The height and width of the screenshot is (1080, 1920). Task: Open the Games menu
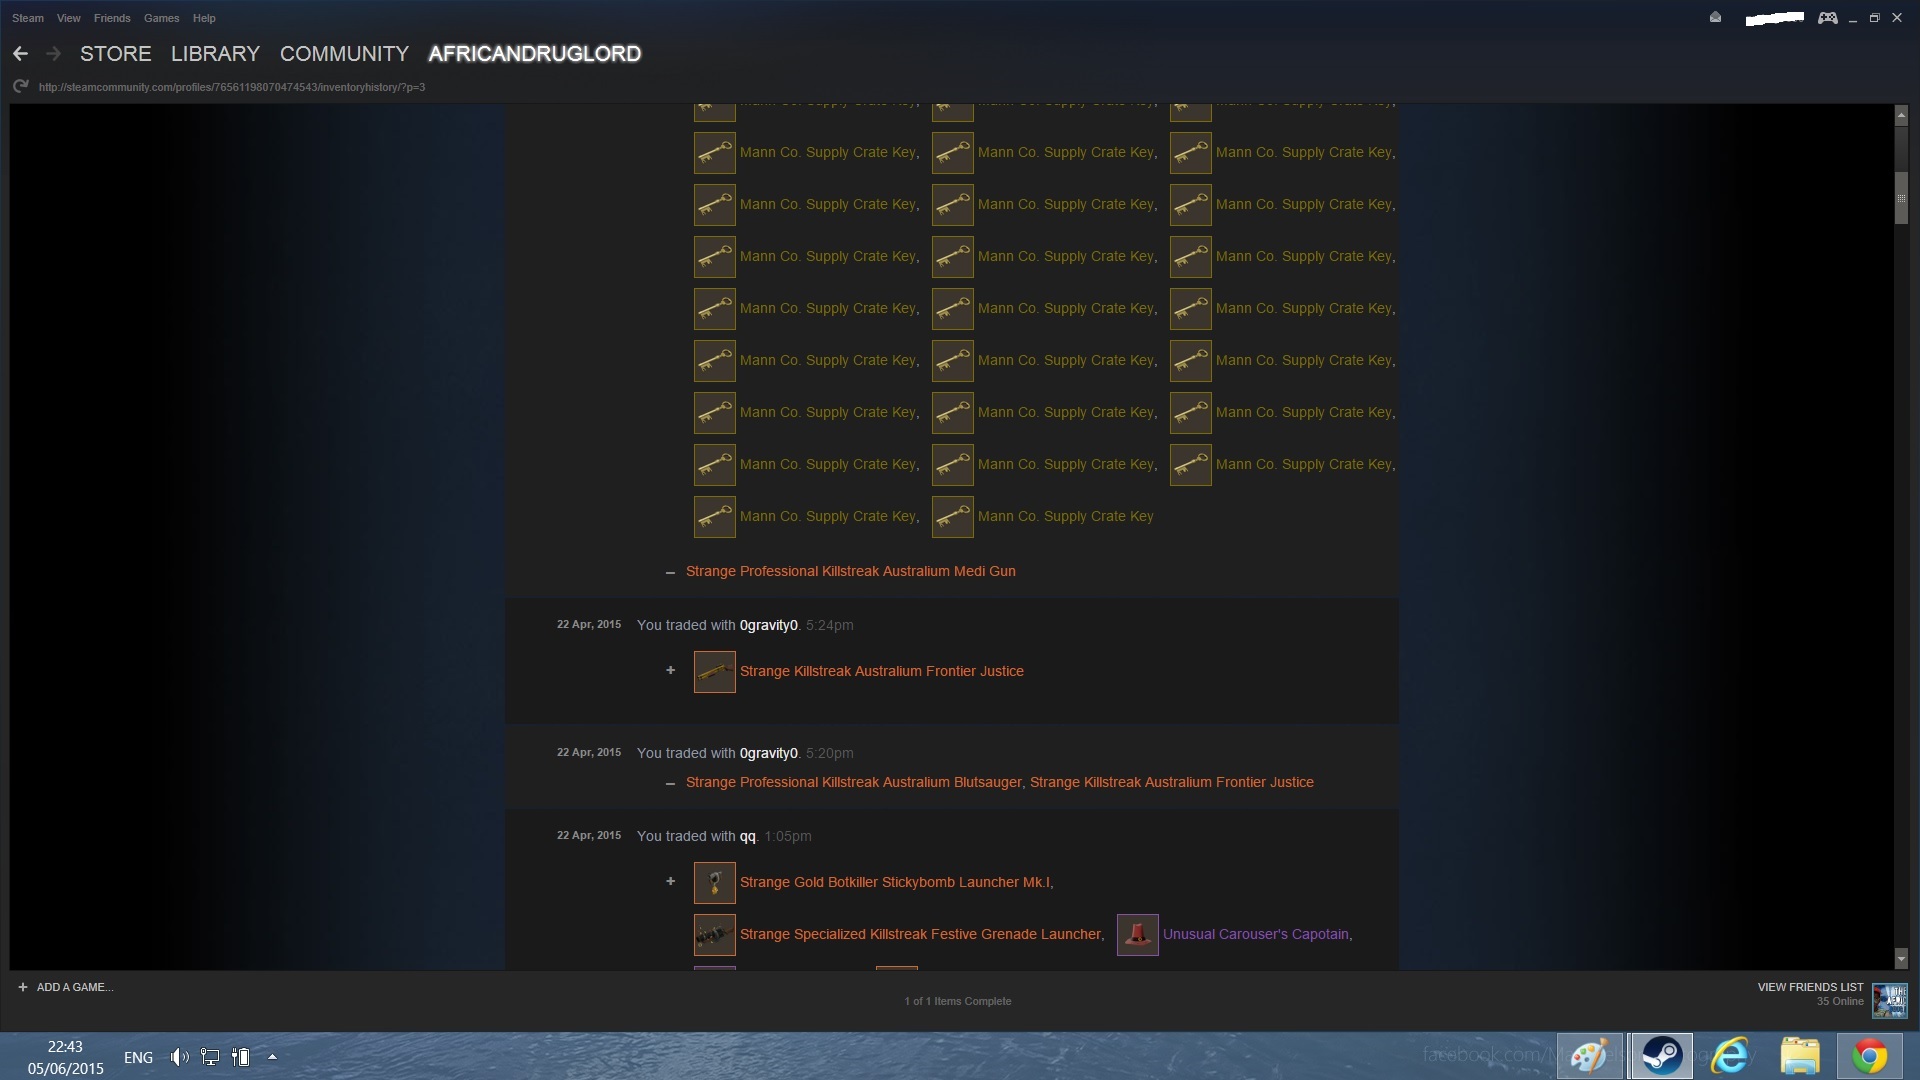tap(161, 18)
